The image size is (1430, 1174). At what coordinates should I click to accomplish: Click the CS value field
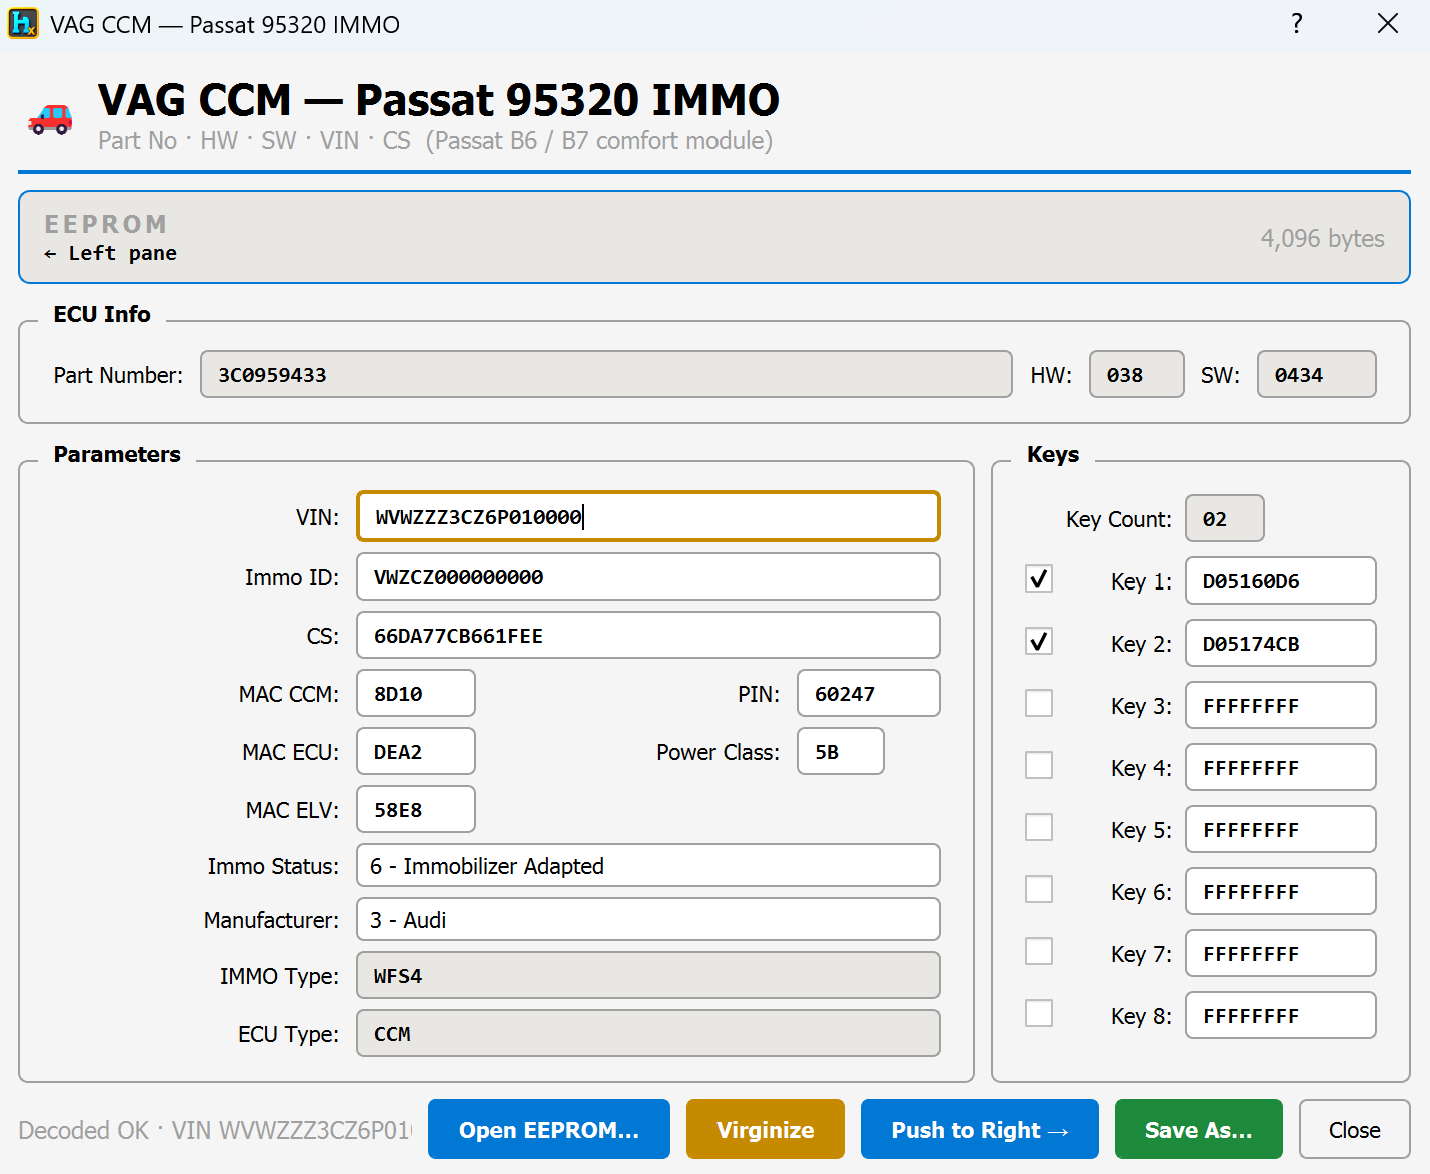pyautogui.click(x=648, y=635)
